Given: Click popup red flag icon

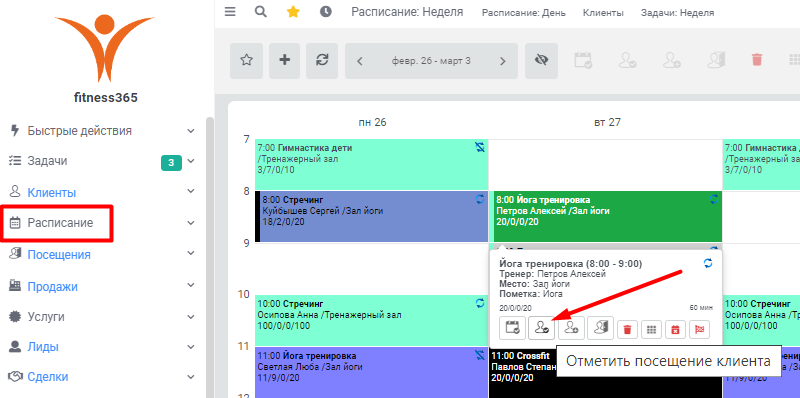Looking at the screenshot, I should pos(699,330).
